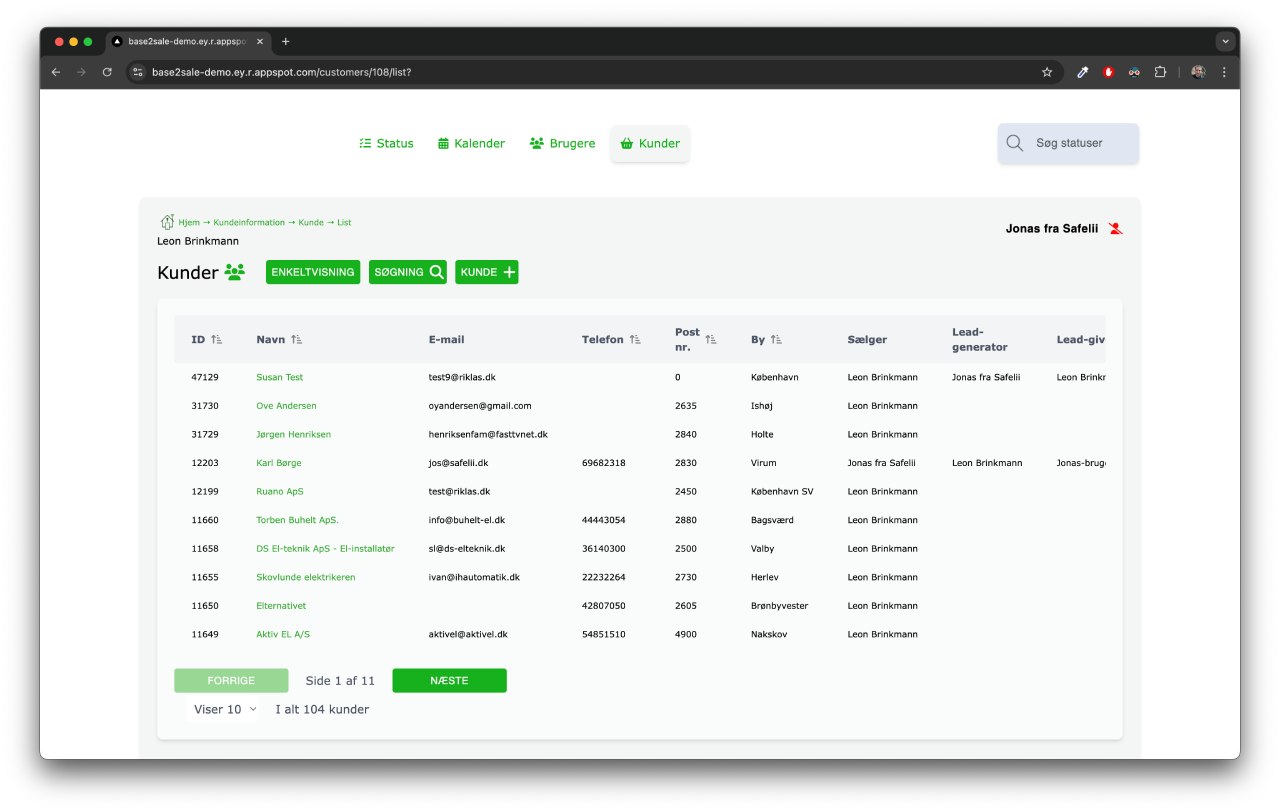
Task: Bookmark this page with the star icon
Action: pyautogui.click(x=1047, y=72)
